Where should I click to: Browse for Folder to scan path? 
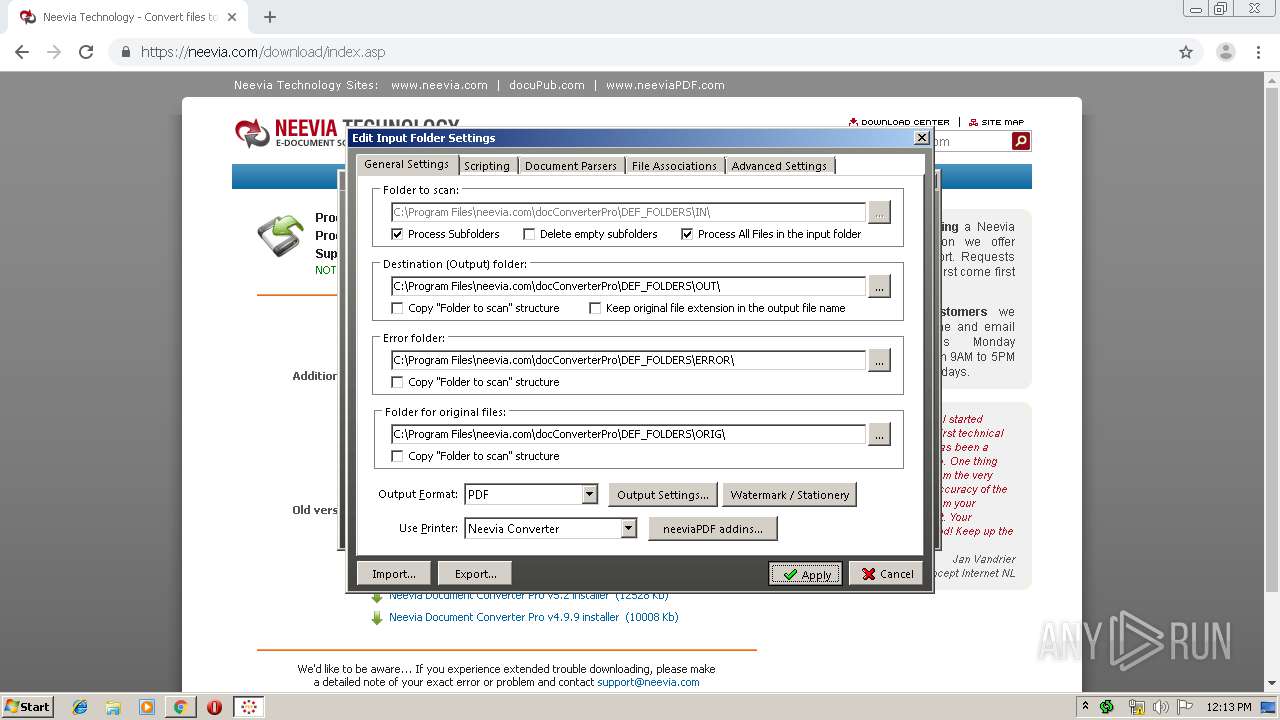(x=879, y=212)
